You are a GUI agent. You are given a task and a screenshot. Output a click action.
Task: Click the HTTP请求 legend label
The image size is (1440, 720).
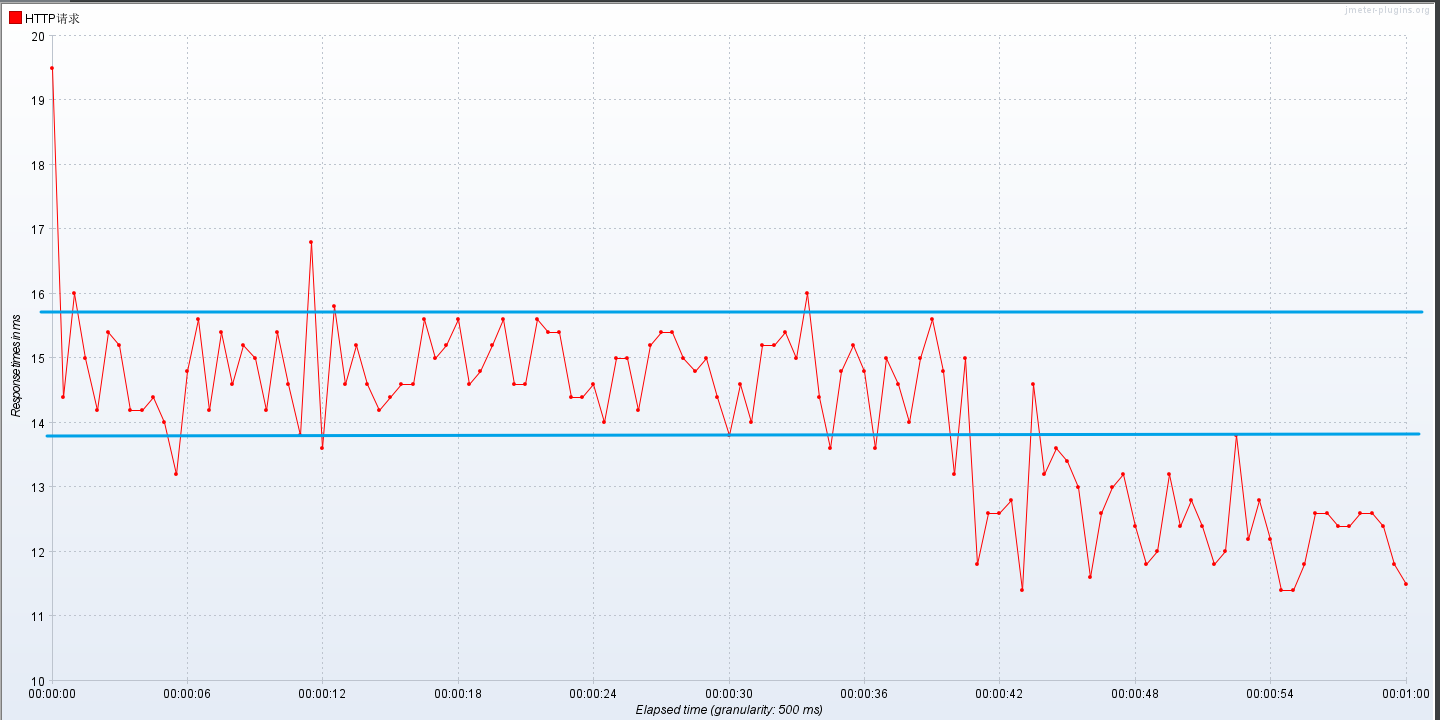(x=52, y=18)
